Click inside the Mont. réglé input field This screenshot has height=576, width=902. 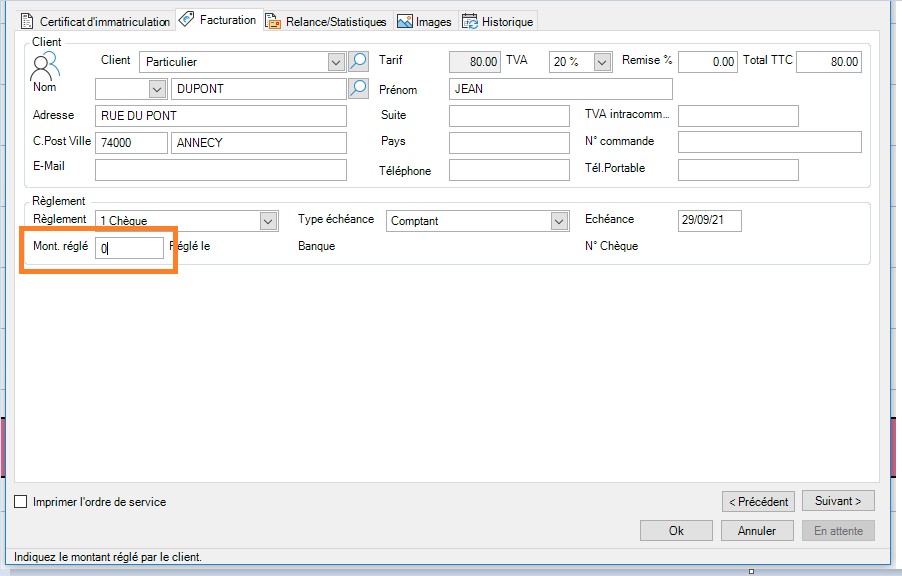[128, 246]
